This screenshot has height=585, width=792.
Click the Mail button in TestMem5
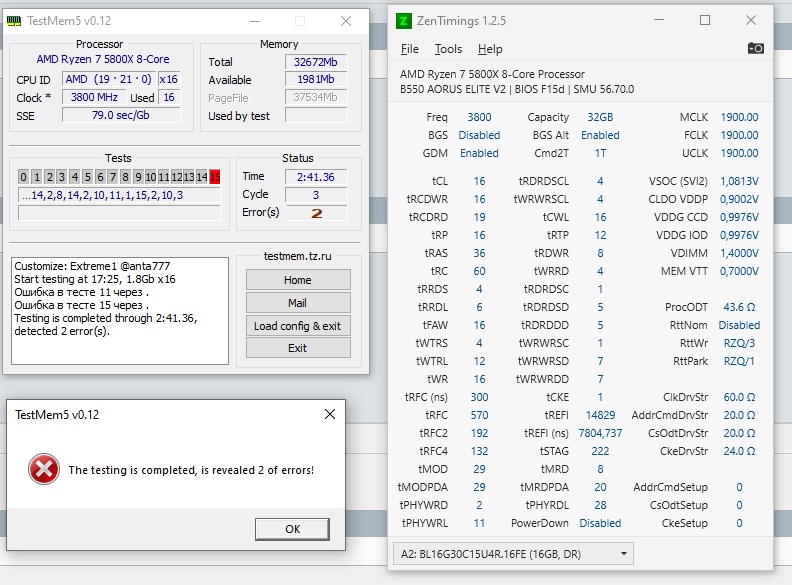(x=298, y=303)
